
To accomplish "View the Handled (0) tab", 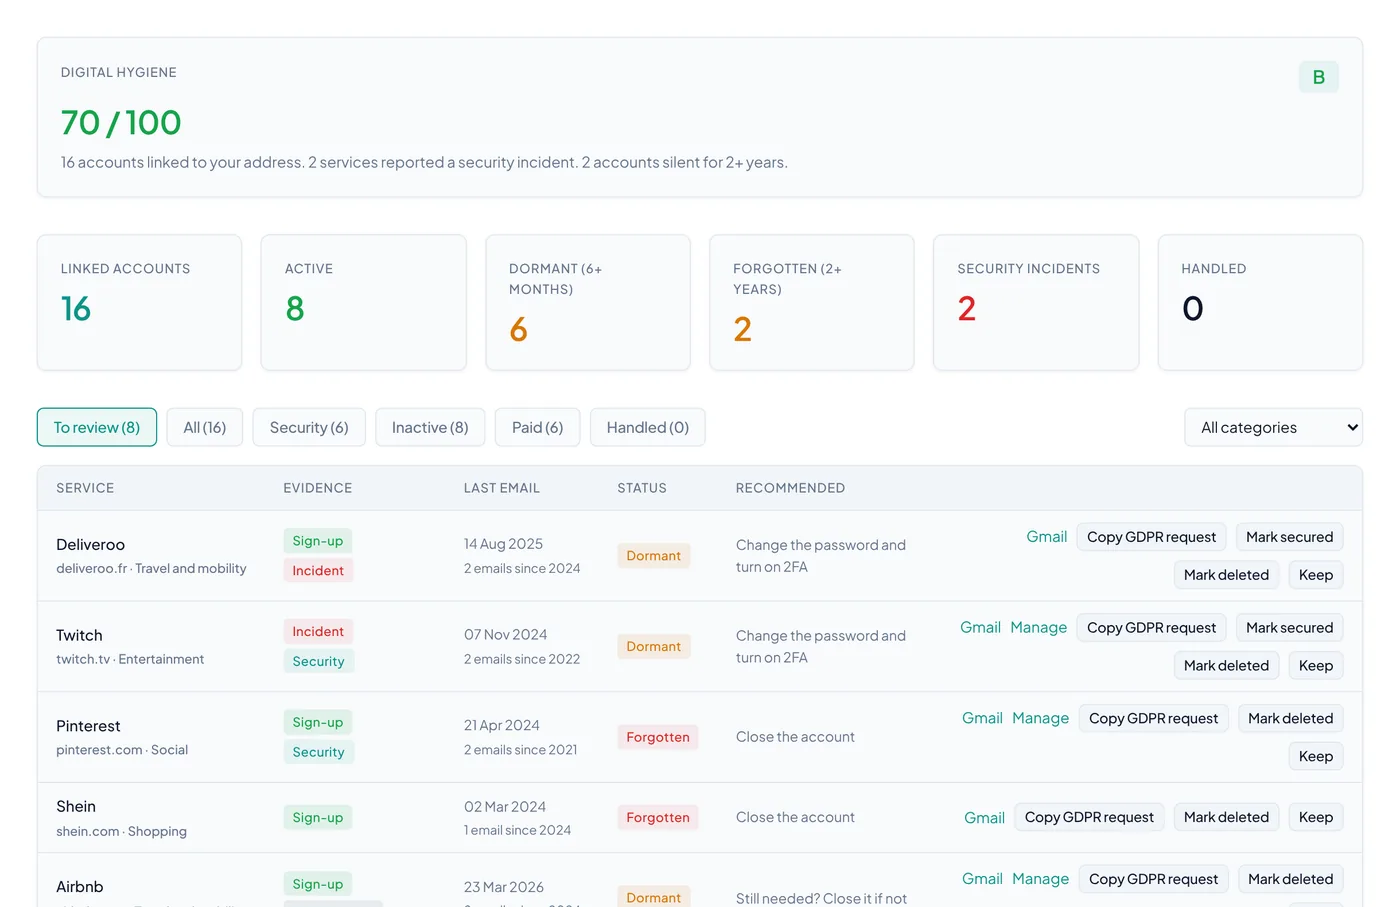I will (648, 427).
